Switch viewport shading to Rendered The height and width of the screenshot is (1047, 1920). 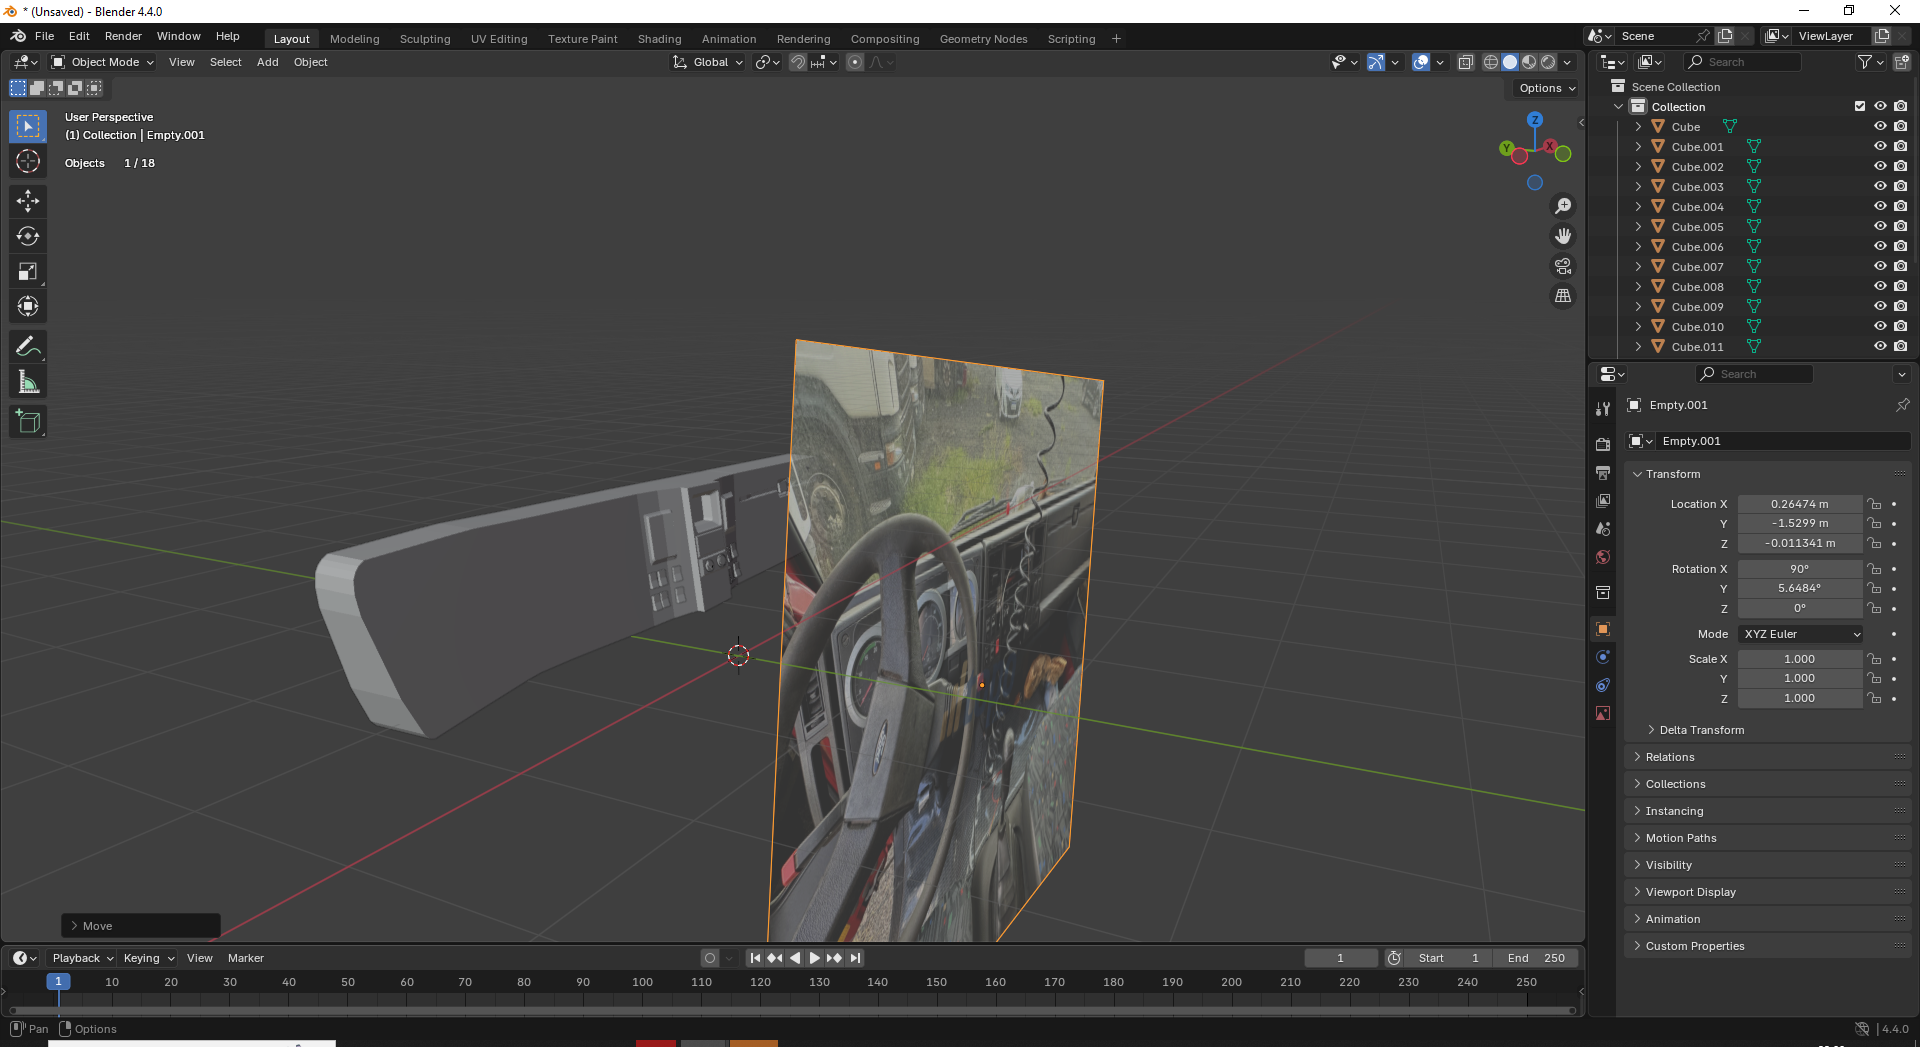pos(1548,62)
